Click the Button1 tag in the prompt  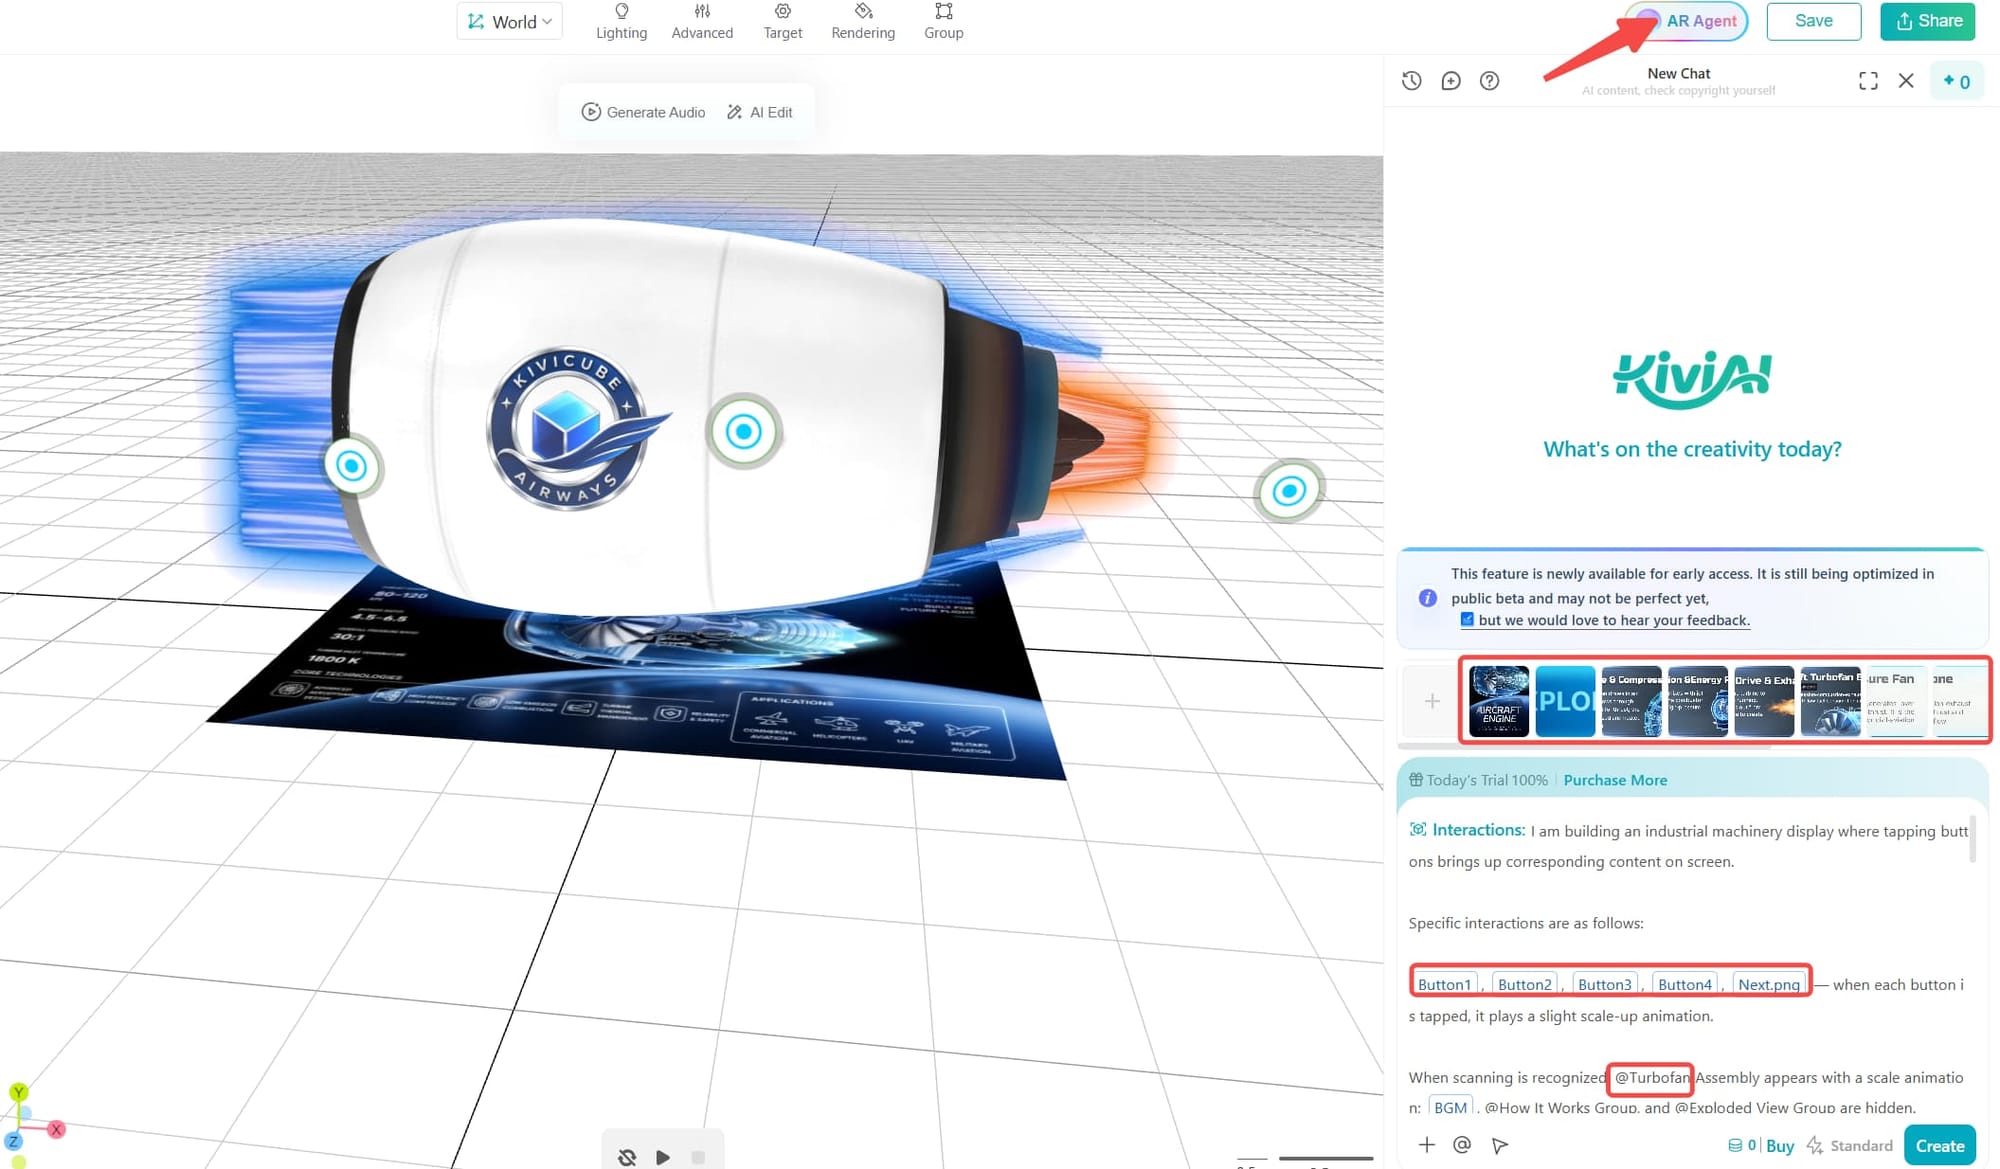click(1444, 984)
